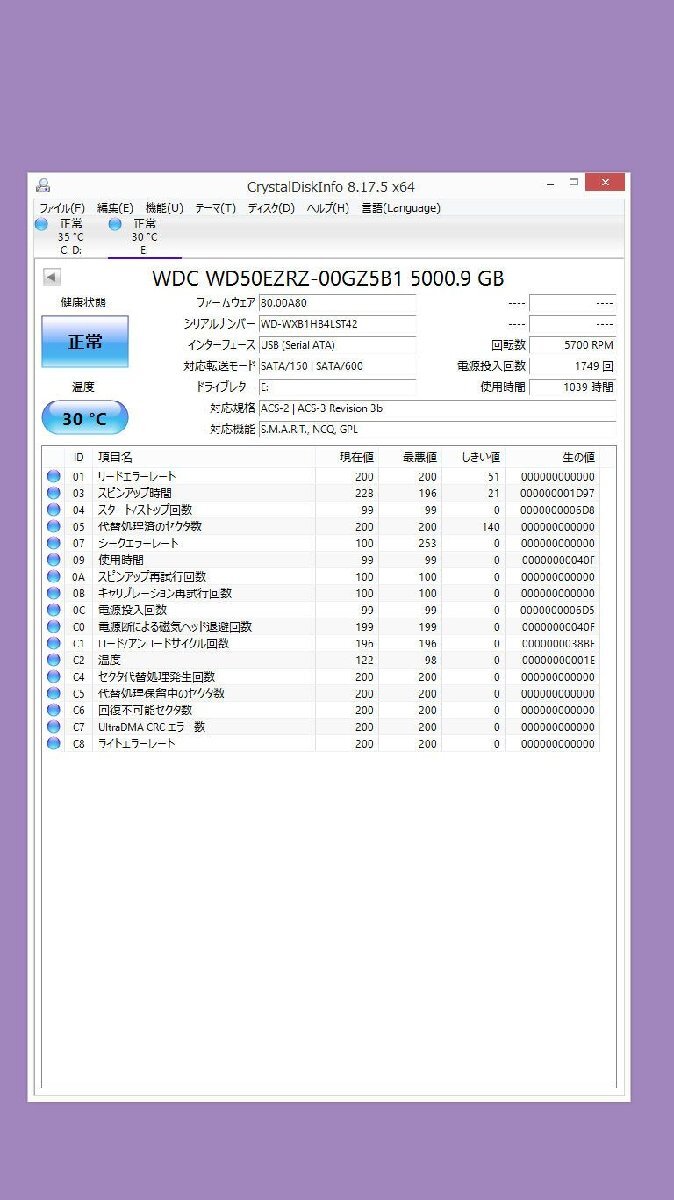This screenshot has width=674, height=1200.
Task: Click the 最悪値 column header
Action: click(410, 457)
